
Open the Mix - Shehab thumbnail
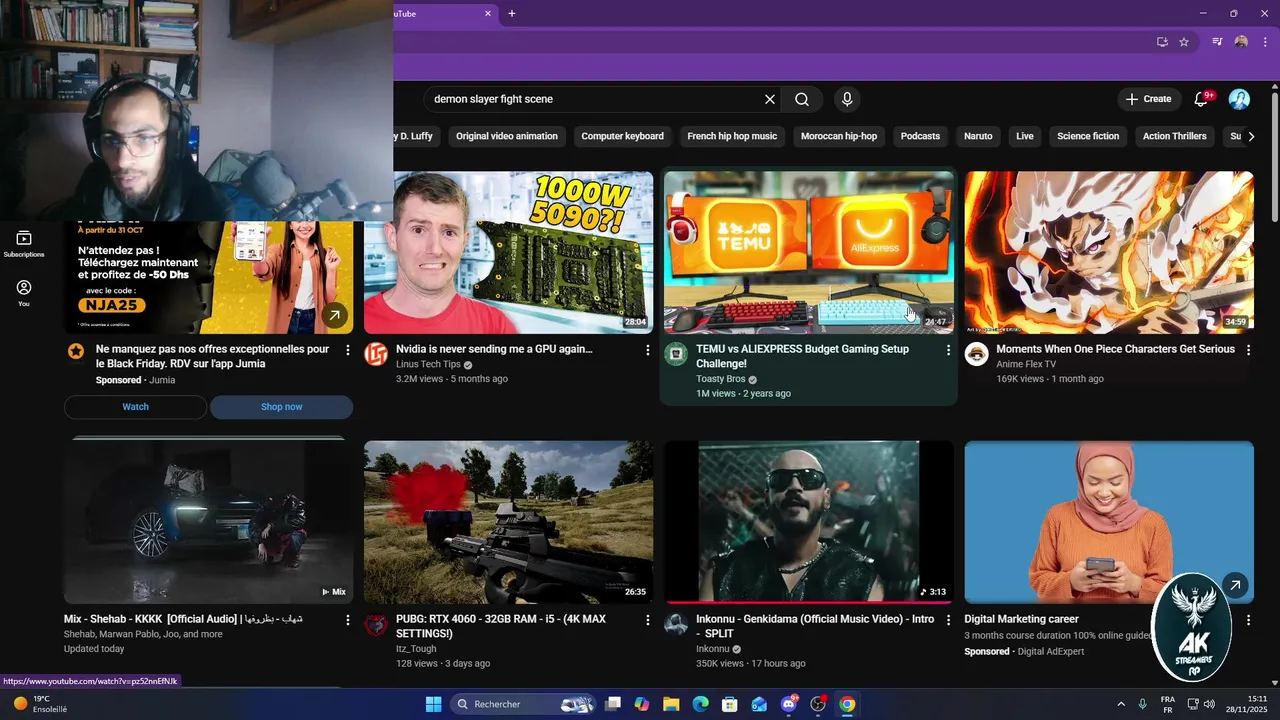click(208, 522)
